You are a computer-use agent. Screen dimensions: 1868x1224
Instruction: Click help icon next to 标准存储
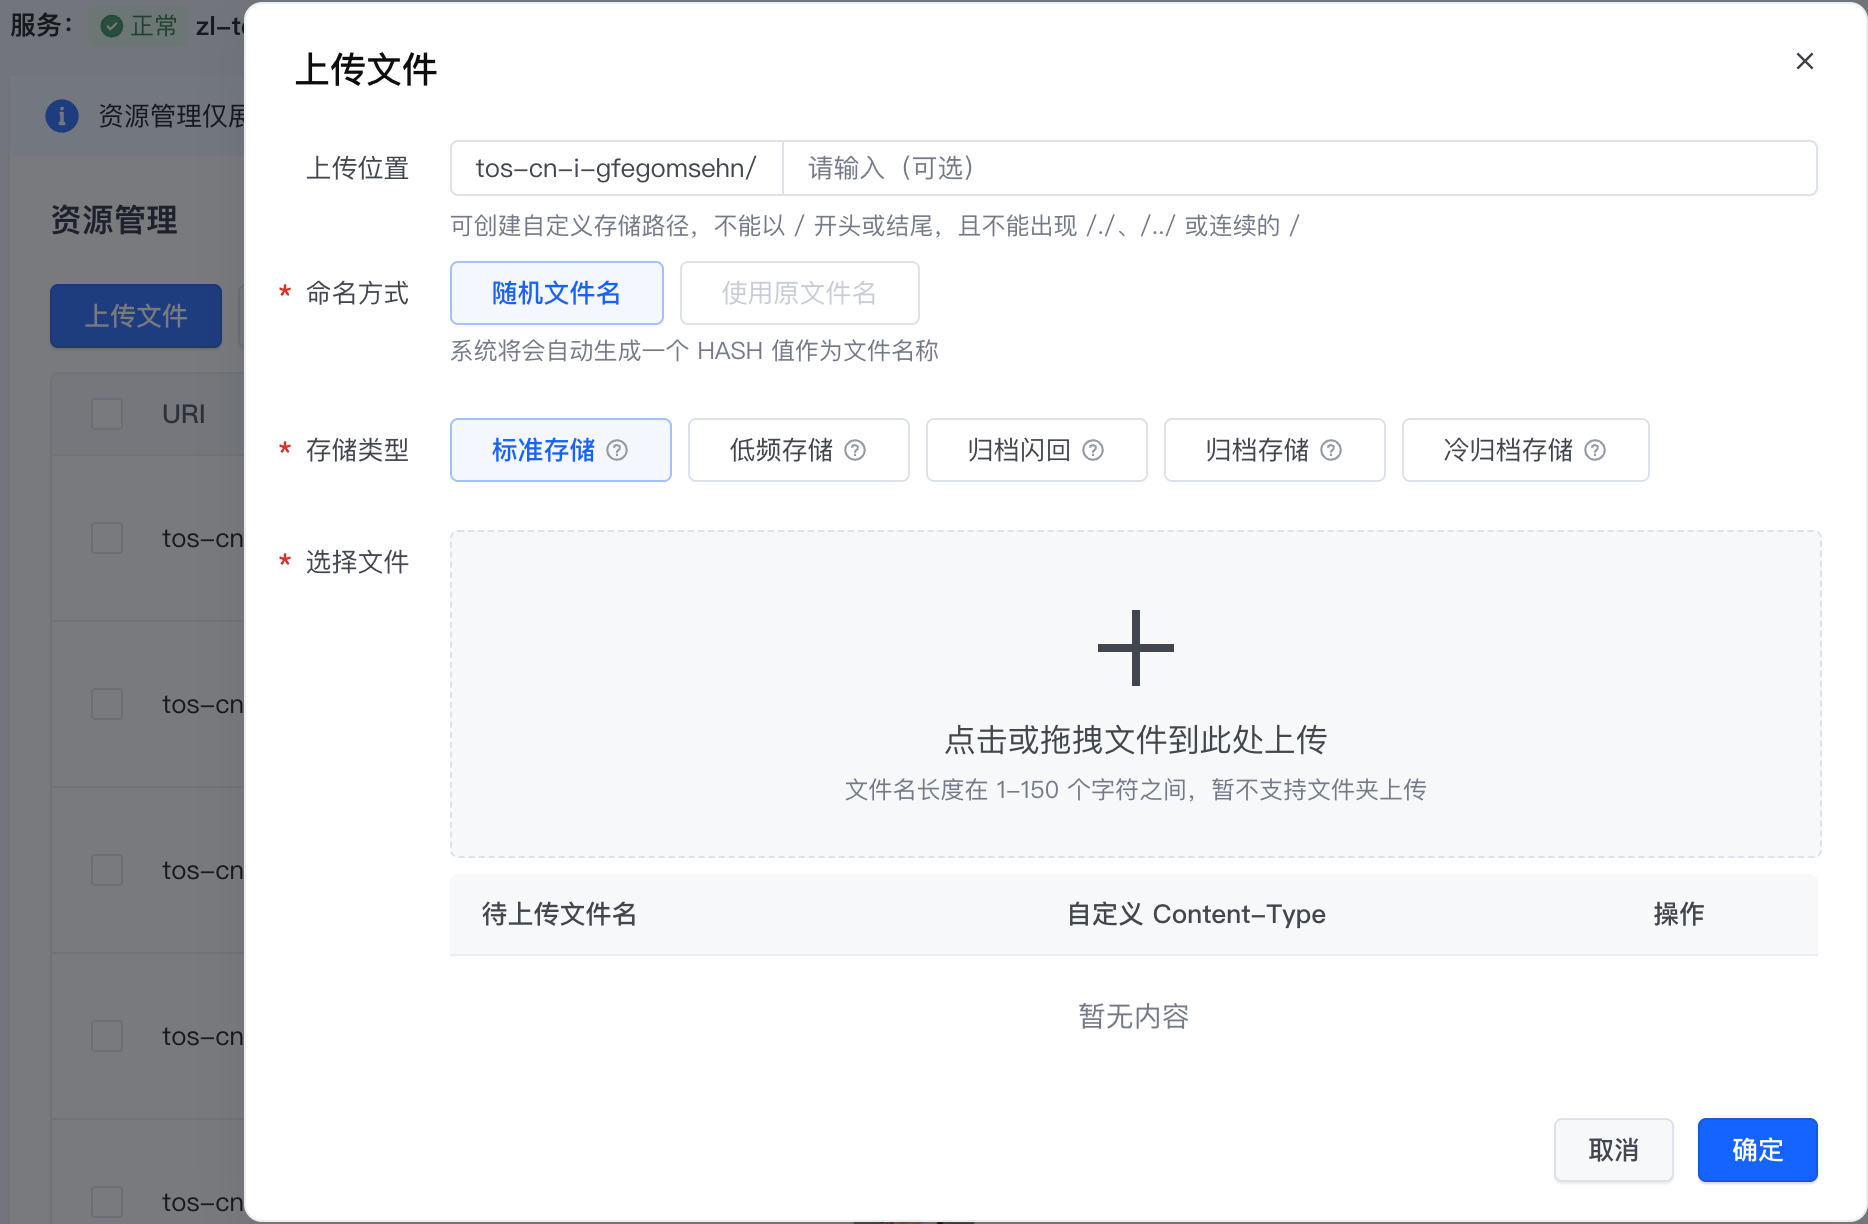pyautogui.click(x=617, y=450)
